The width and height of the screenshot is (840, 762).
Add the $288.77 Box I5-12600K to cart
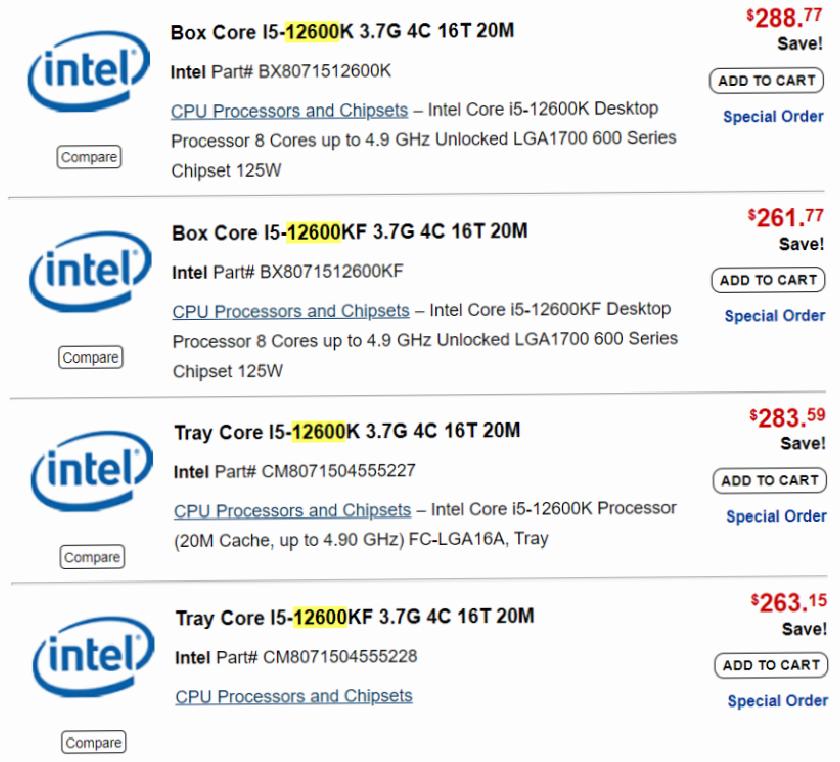tap(767, 81)
